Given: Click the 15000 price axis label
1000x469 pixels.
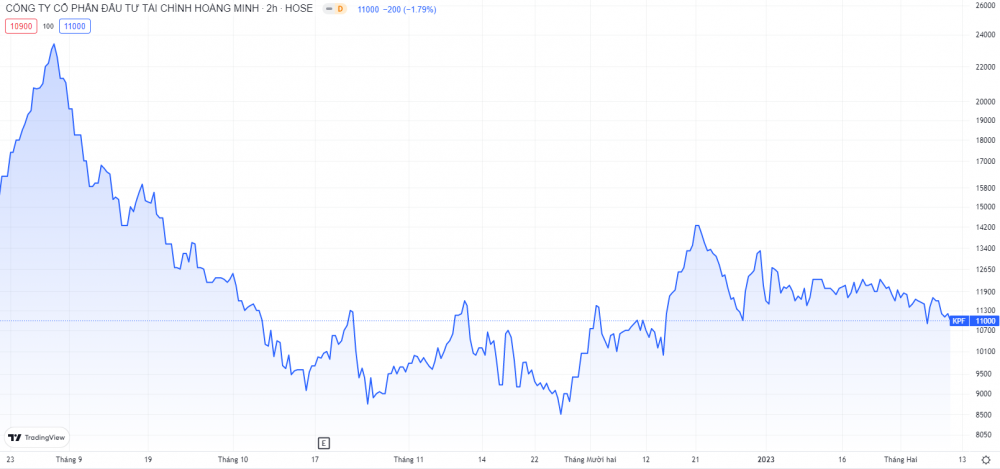Looking at the screenshot, I should click(x=985, y=207).
